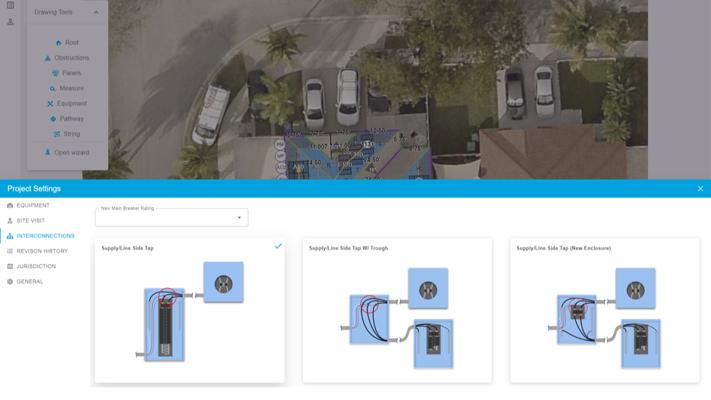Activate the Measure tool
Screen dimensions: 711x400
pyautogui.click(x=67, y=88)
